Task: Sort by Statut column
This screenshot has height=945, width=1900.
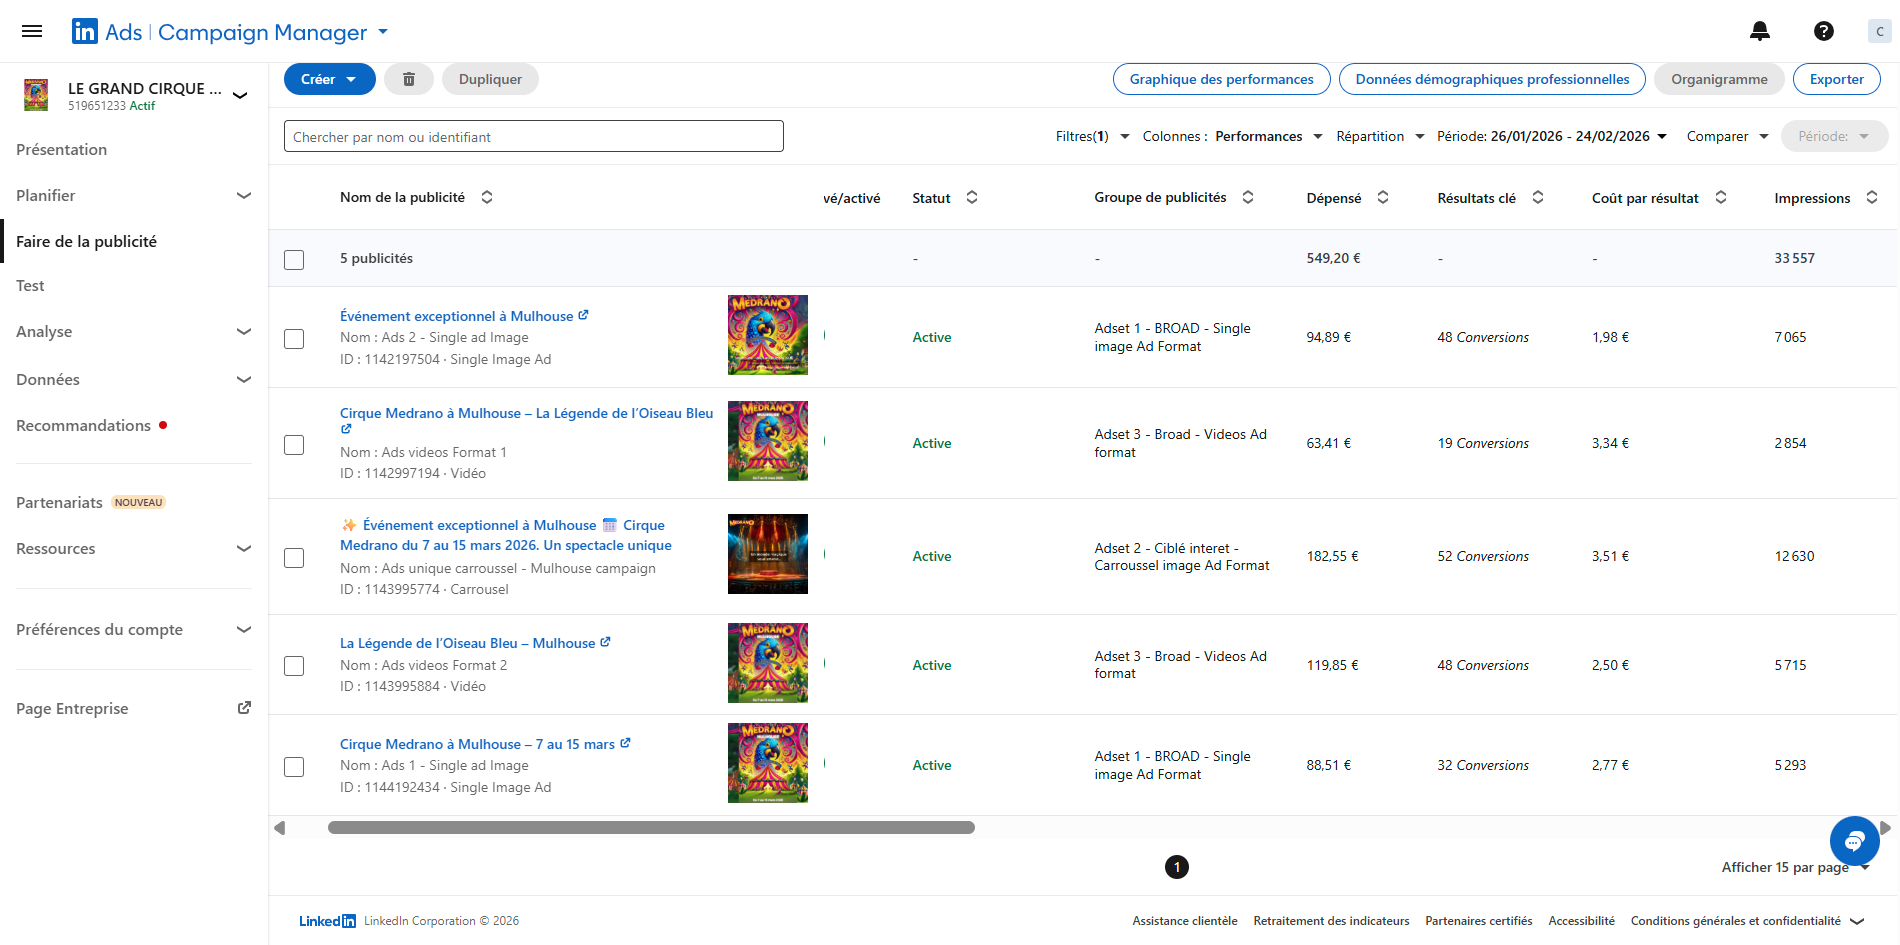Action: point(972,197)
